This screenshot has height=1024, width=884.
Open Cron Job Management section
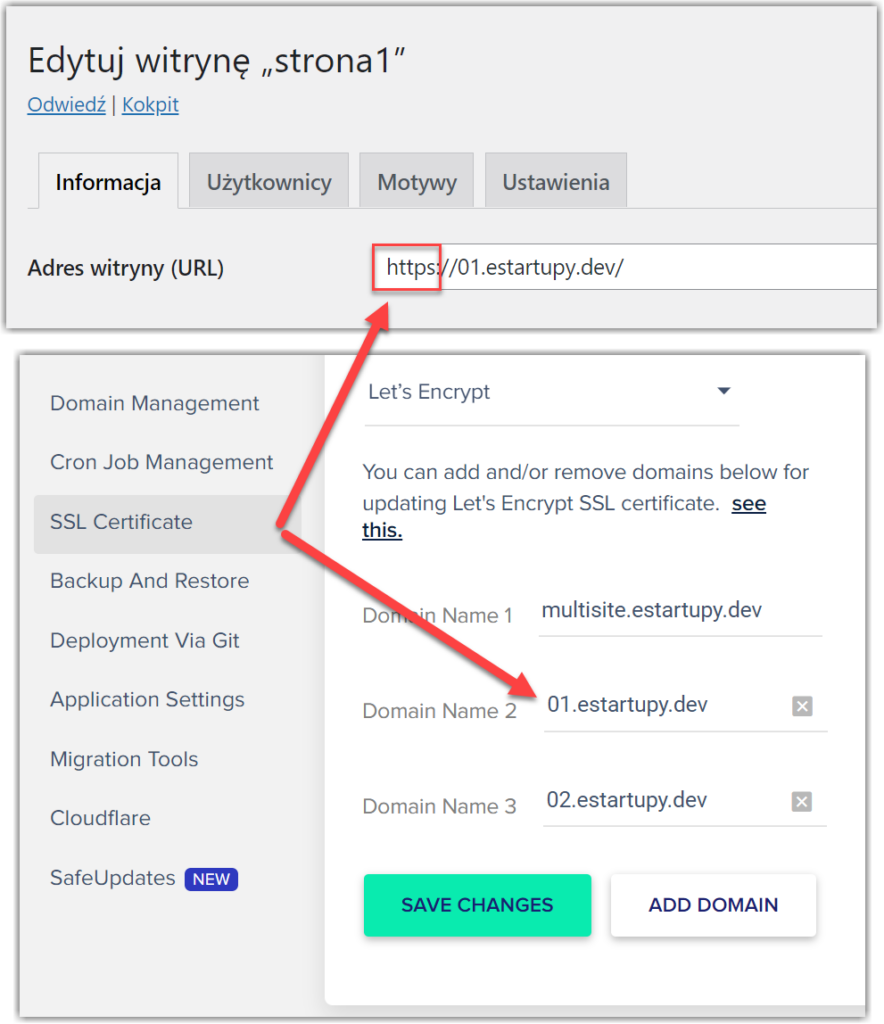[x=161, y=462]
